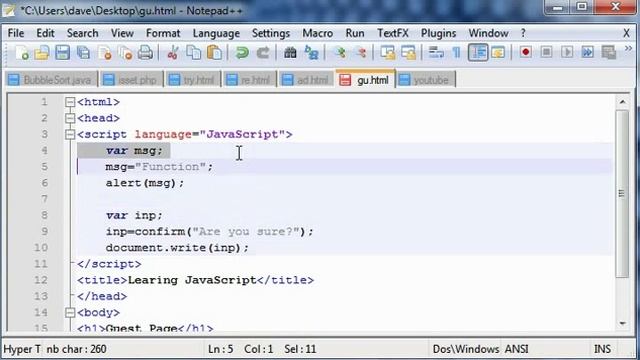Collapse the <script> fold on line 3

click(70, 134)
